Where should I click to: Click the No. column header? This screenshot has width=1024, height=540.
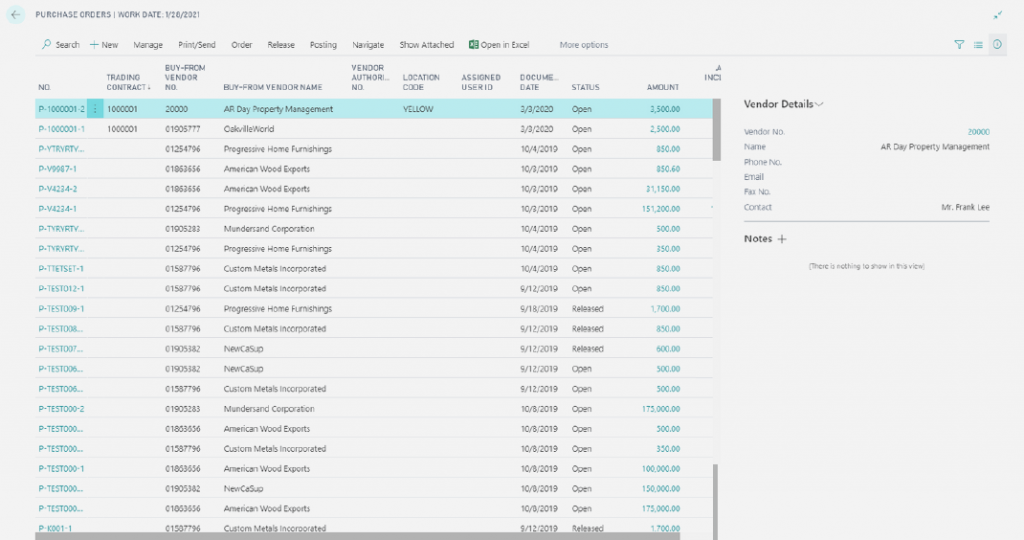click(x=44, y=87)
